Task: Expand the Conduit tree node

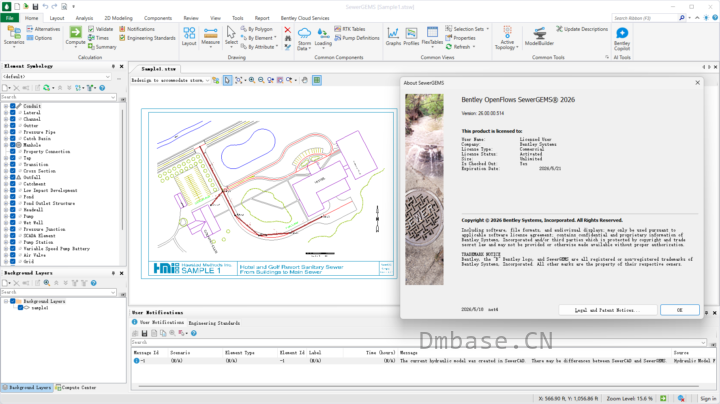Action: (x=6, y=106)
